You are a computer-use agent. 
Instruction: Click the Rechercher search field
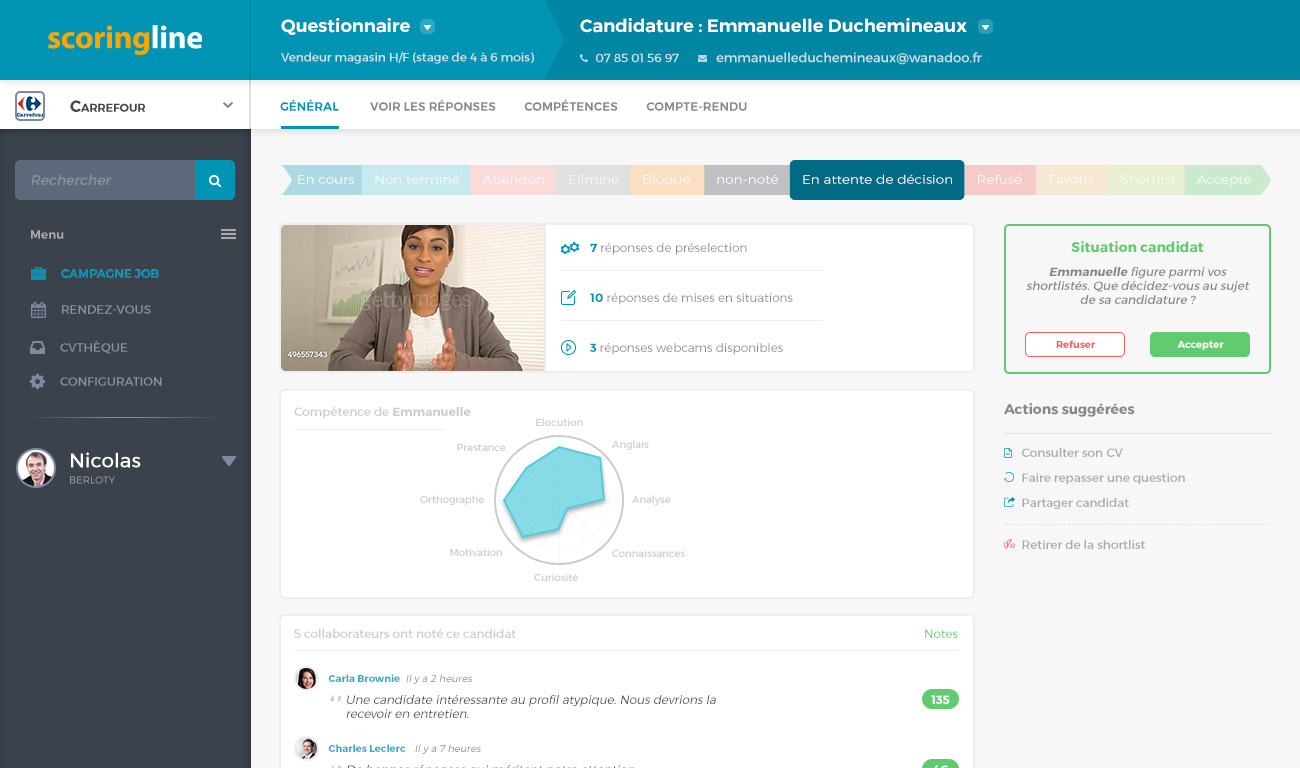[105, 180]
